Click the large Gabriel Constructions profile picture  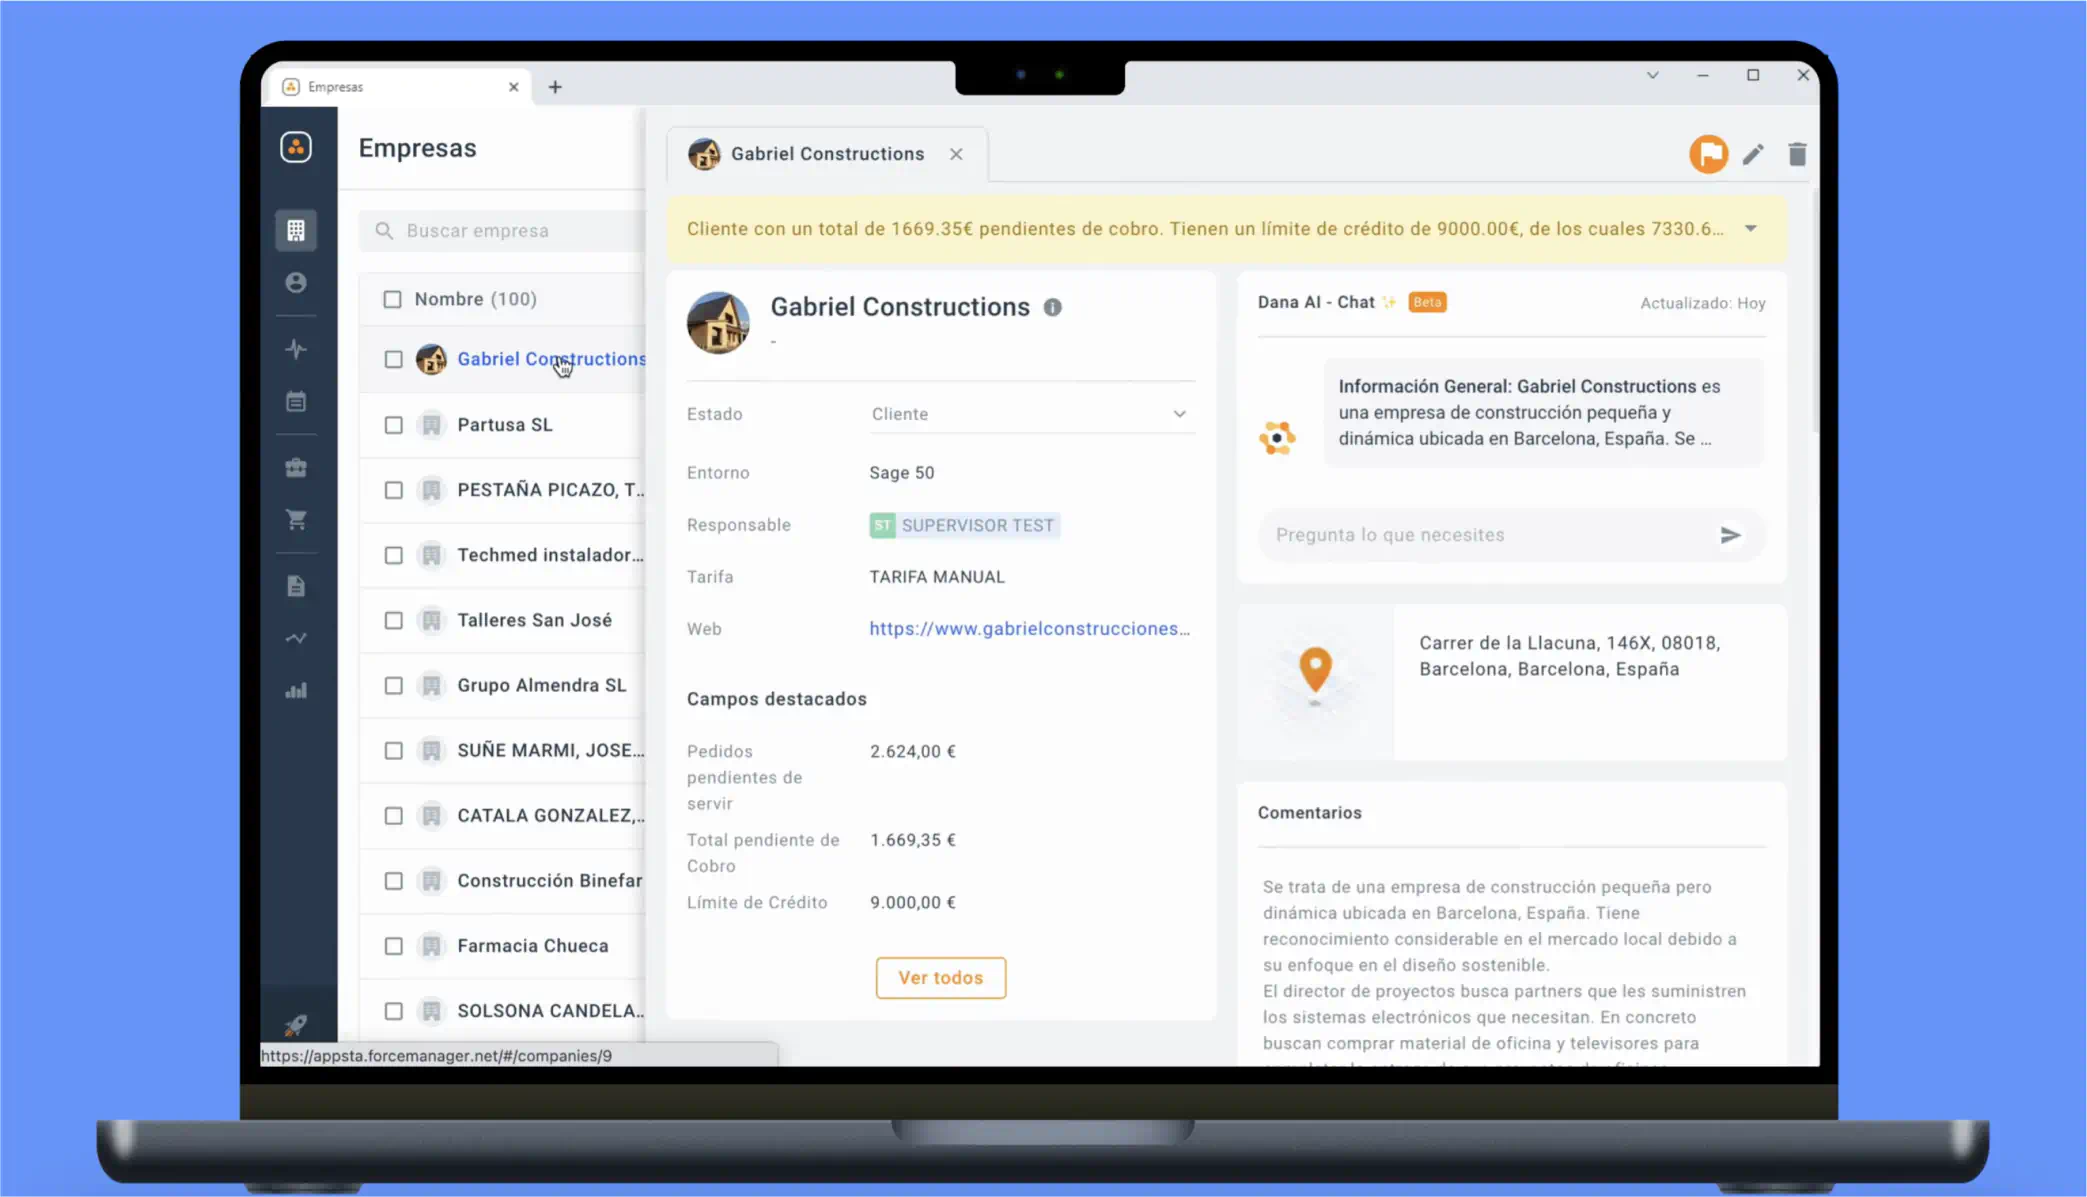(718, 323)
